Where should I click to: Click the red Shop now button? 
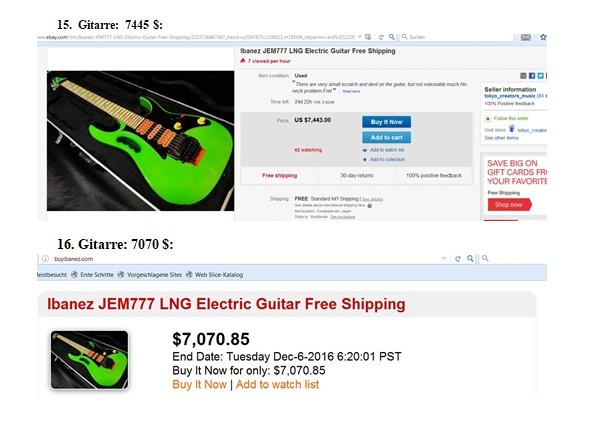point(509,205)
